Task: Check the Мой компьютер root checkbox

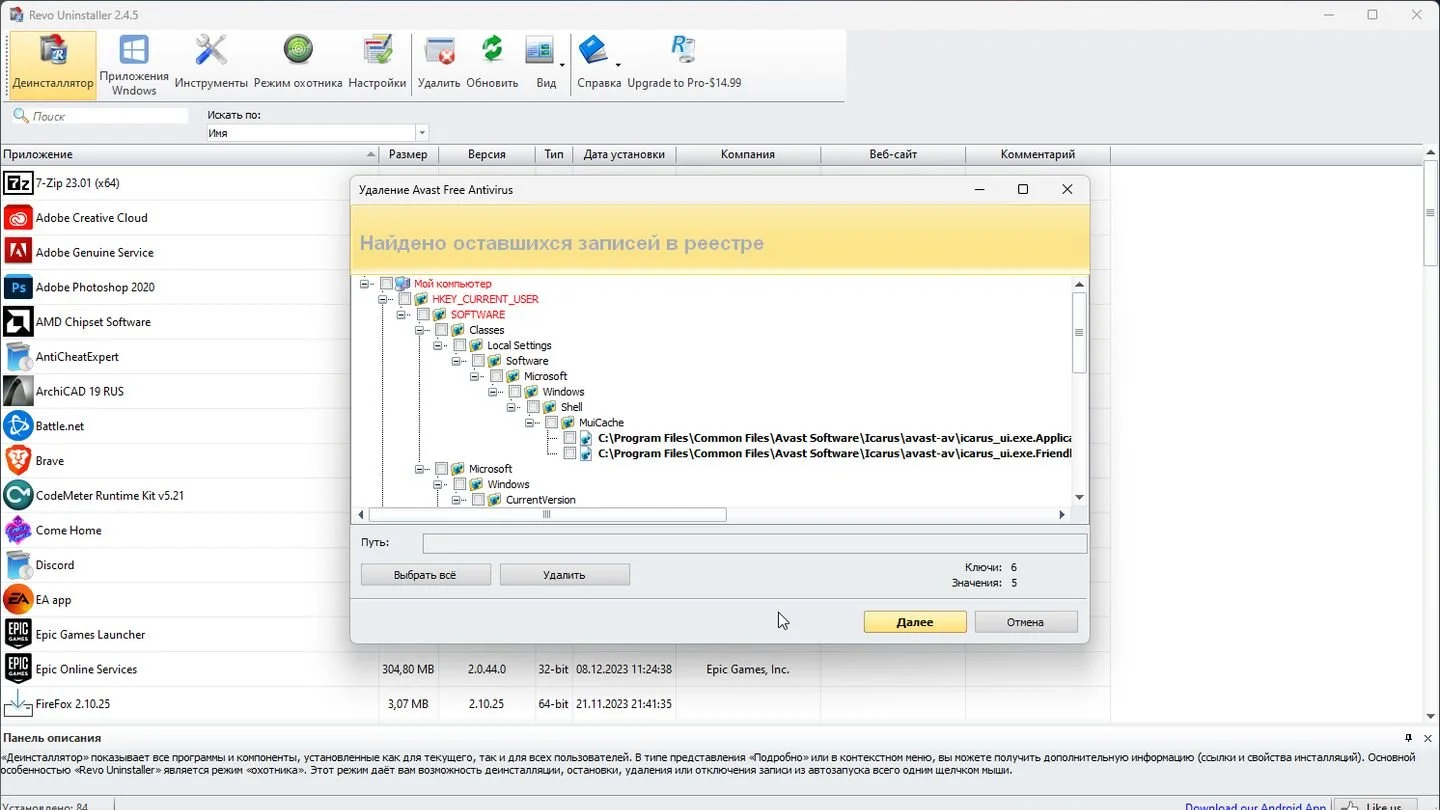Action: tap(387, 284)
